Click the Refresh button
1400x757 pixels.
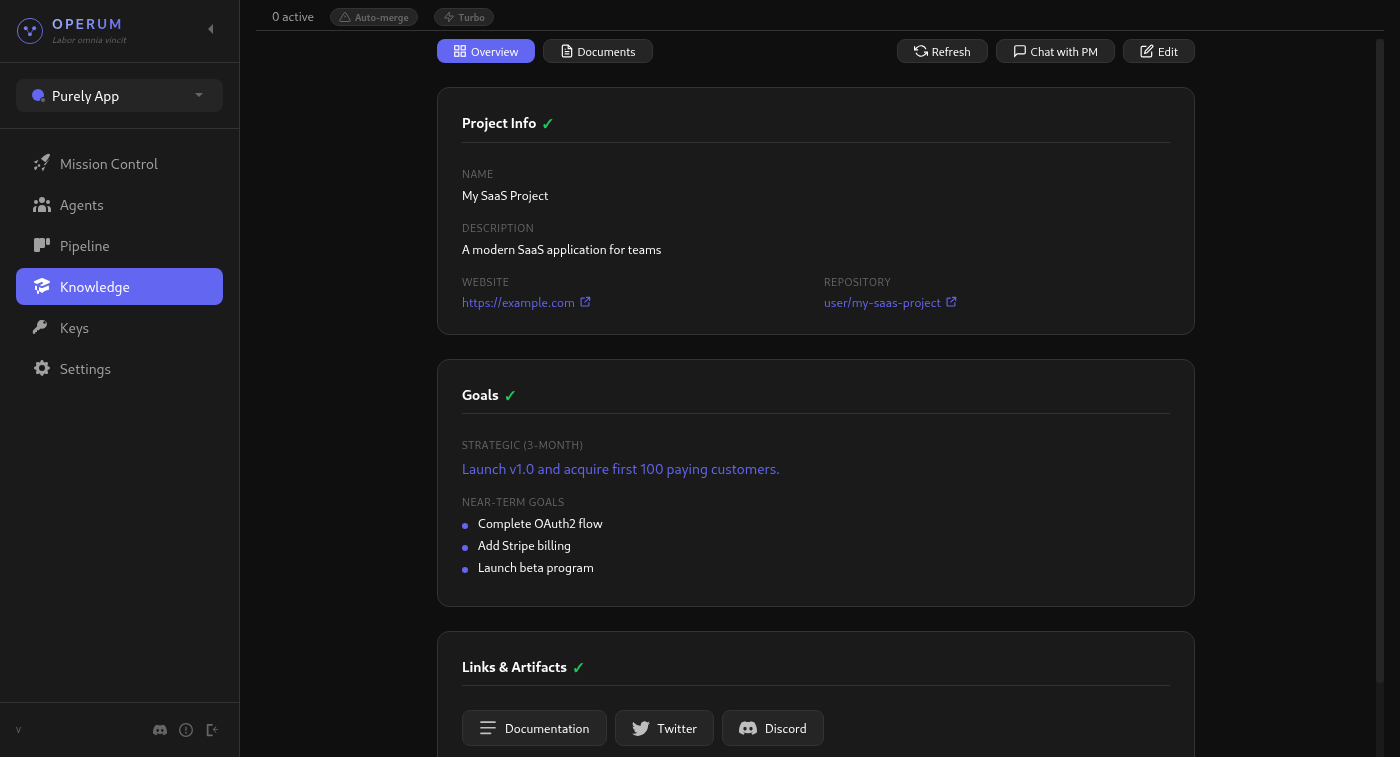click(942, 51)
